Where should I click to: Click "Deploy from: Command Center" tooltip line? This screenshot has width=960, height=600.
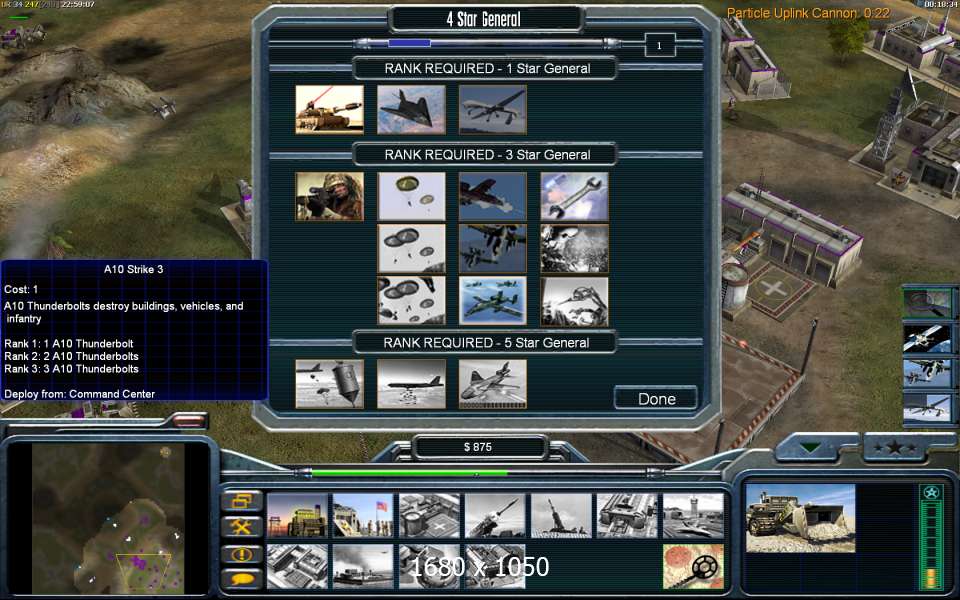pyautogui.click(x=80, y=394)
